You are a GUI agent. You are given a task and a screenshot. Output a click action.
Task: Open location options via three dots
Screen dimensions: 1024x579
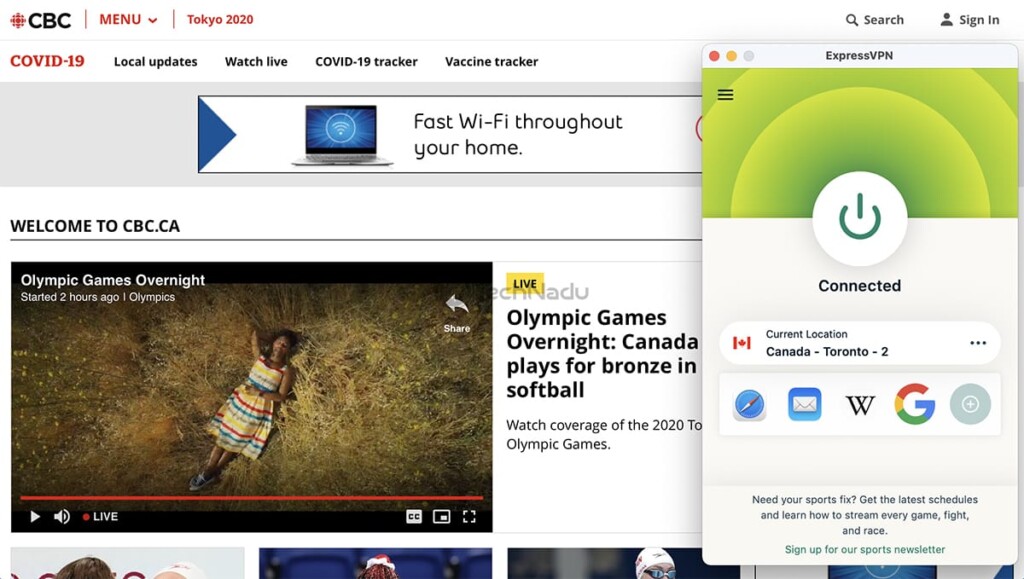pyautogui.click(x=978, y=343)
